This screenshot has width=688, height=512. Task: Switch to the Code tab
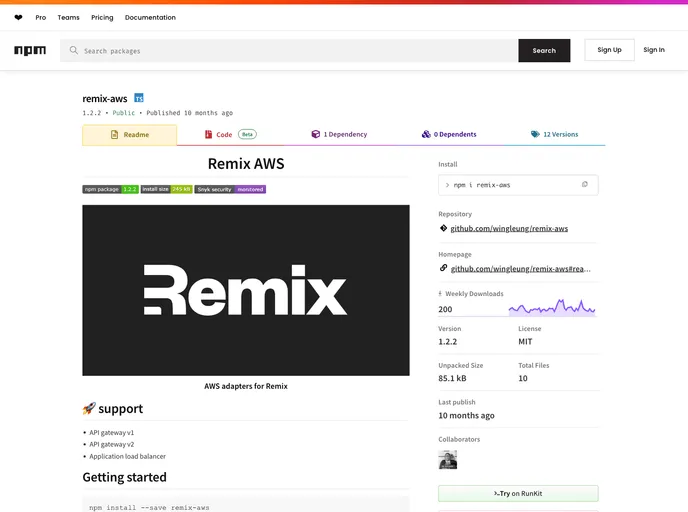pos(230,135)
